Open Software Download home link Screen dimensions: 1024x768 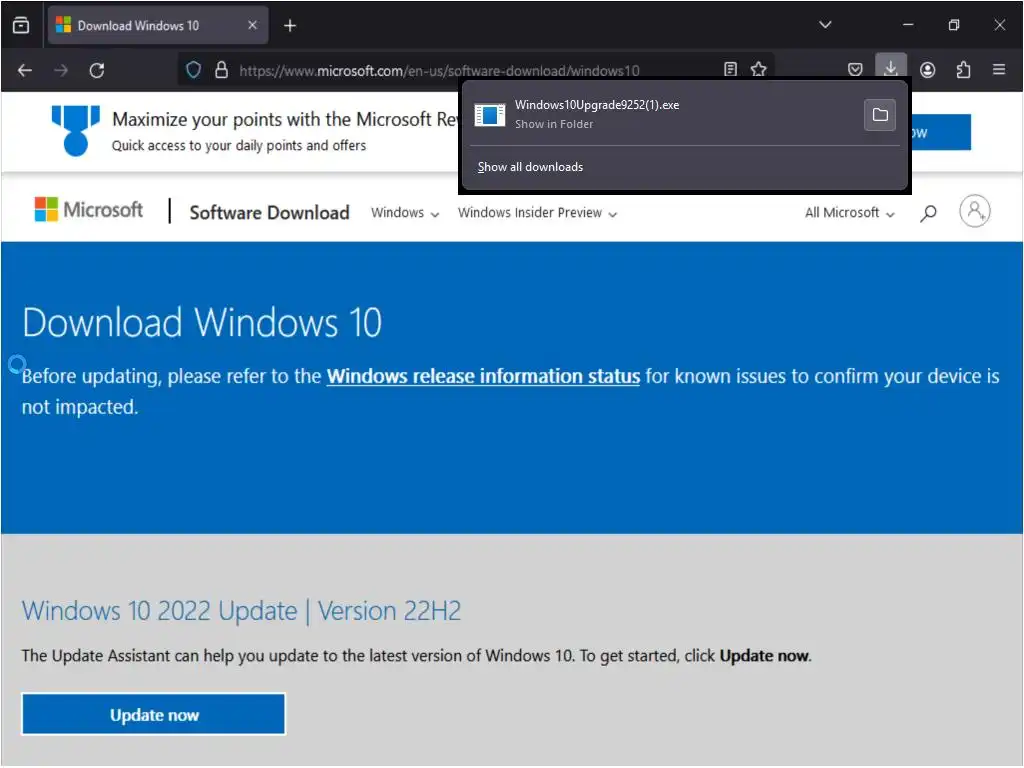(x=269, y=212)
